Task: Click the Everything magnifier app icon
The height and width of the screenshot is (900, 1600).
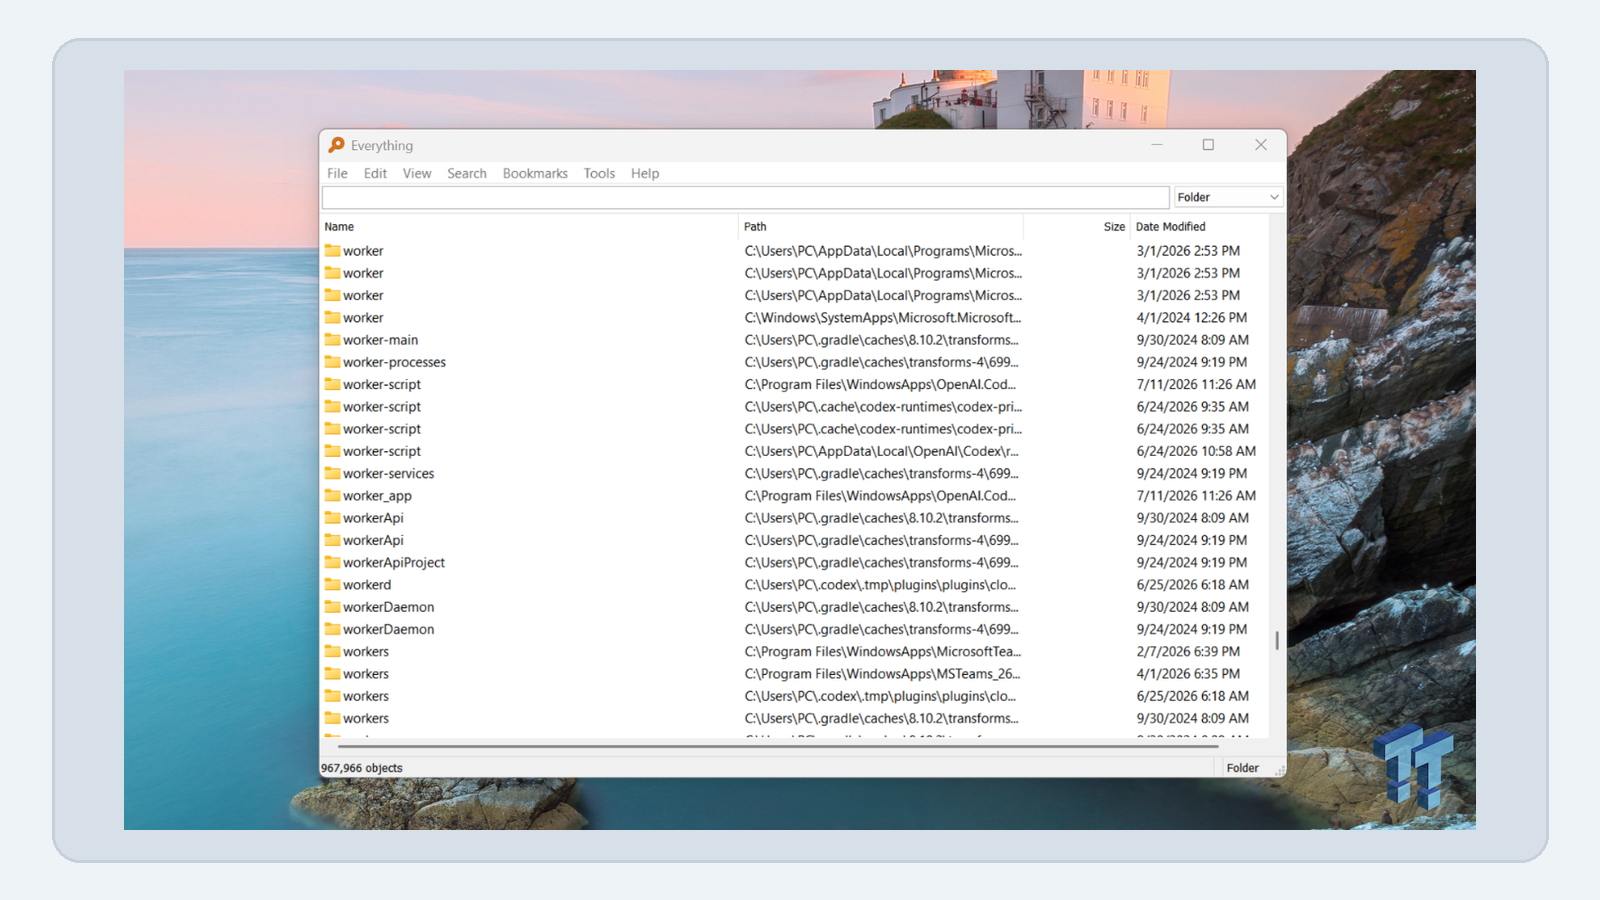Action: pos(337,145)
